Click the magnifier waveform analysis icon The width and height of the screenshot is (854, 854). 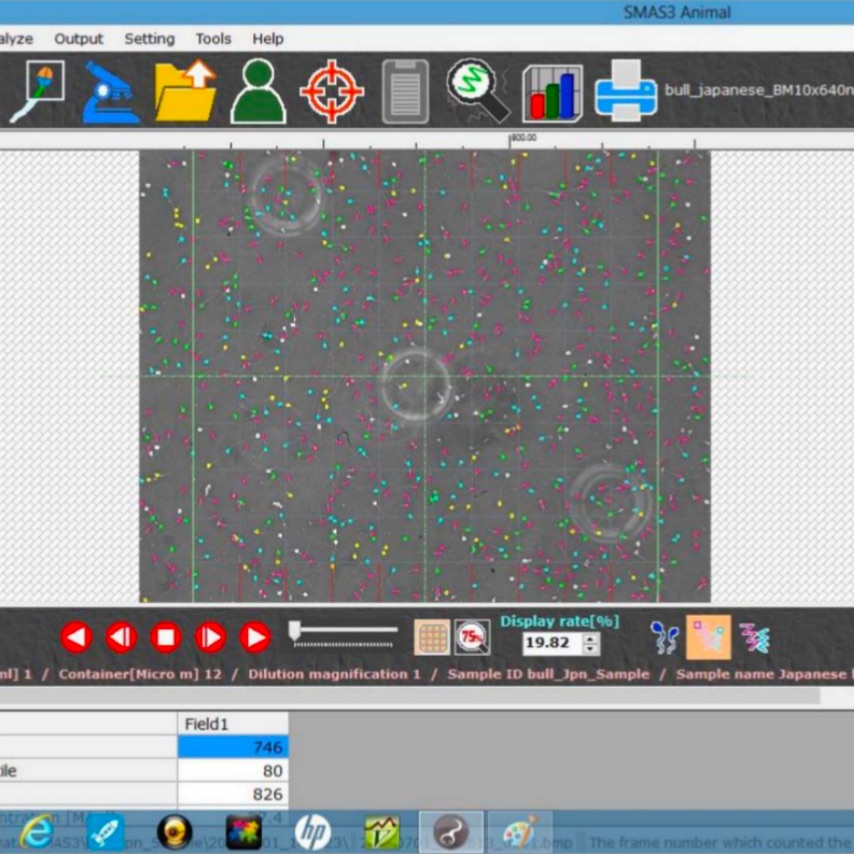coord(478,92)
